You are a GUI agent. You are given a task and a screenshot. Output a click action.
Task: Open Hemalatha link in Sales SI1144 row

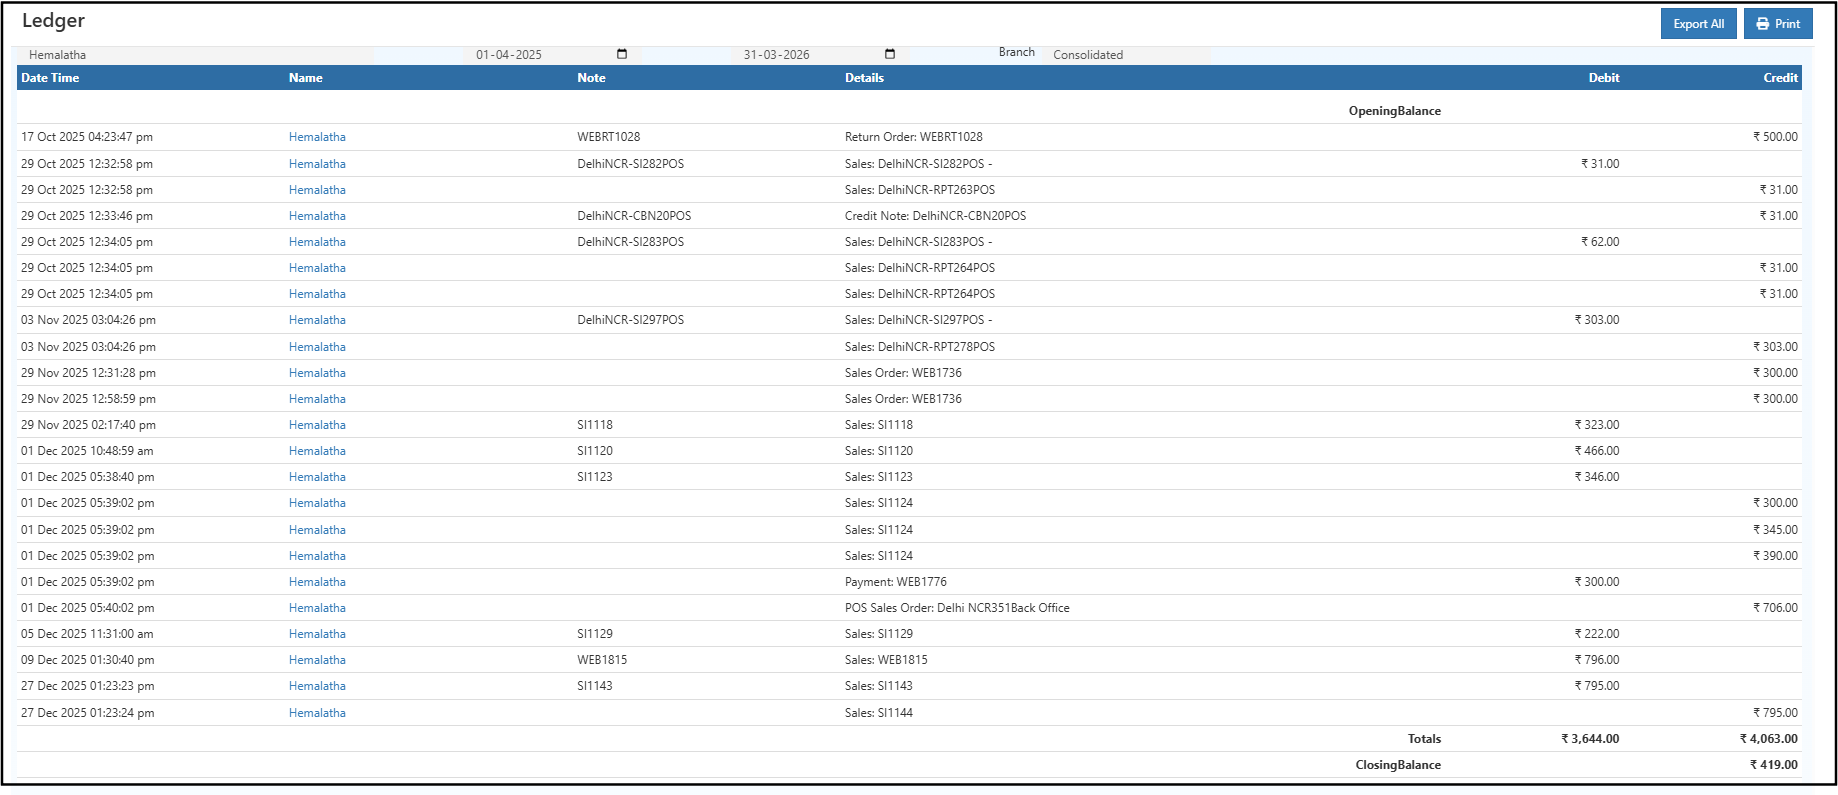(x=317, y=713)
